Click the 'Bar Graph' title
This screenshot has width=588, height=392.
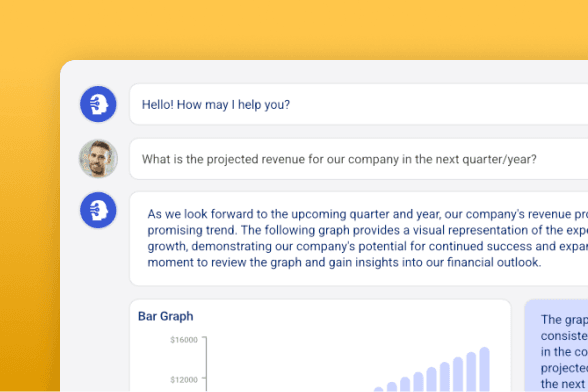point(166,316)
